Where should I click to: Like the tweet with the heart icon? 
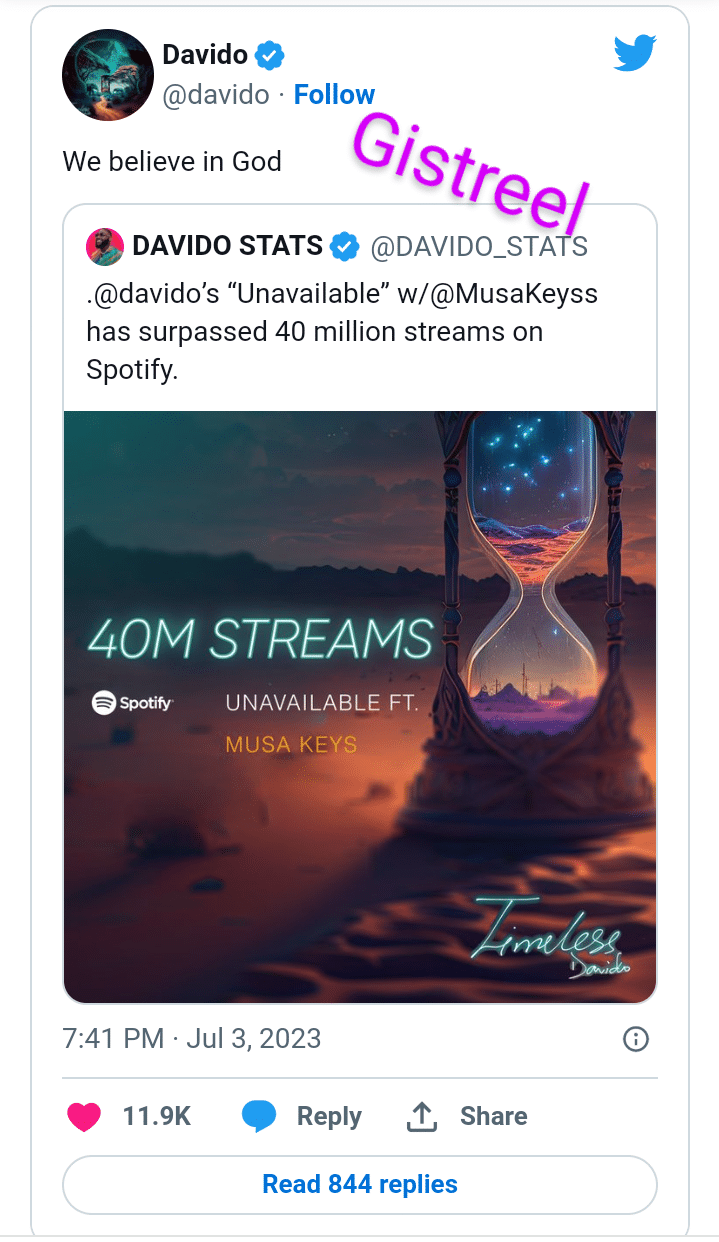84,1117
